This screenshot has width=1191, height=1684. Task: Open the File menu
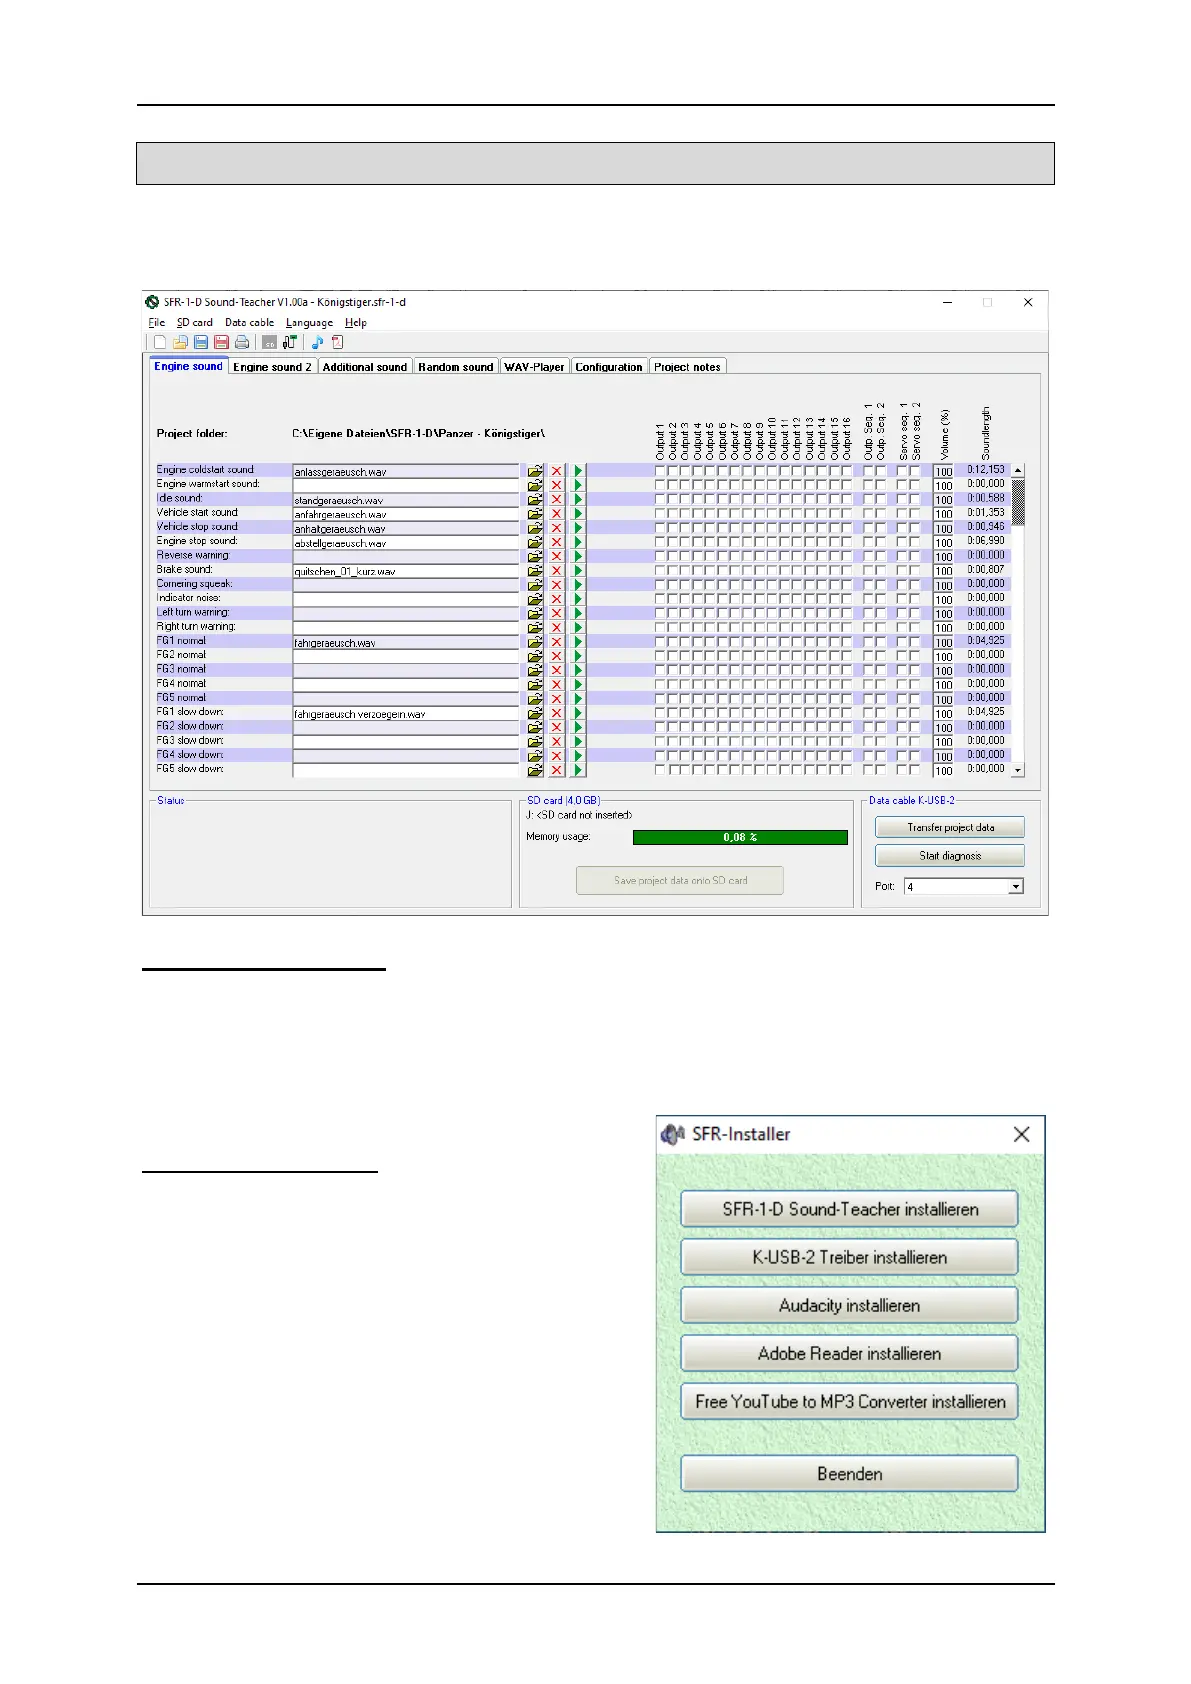[157, 323]
